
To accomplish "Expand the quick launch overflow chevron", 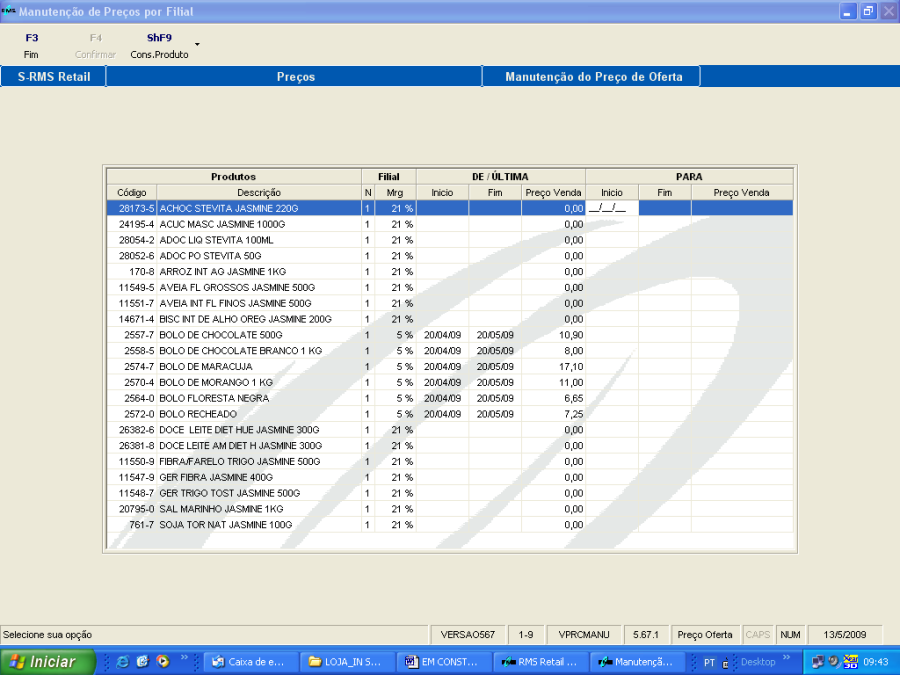I will tap(184, 658).
